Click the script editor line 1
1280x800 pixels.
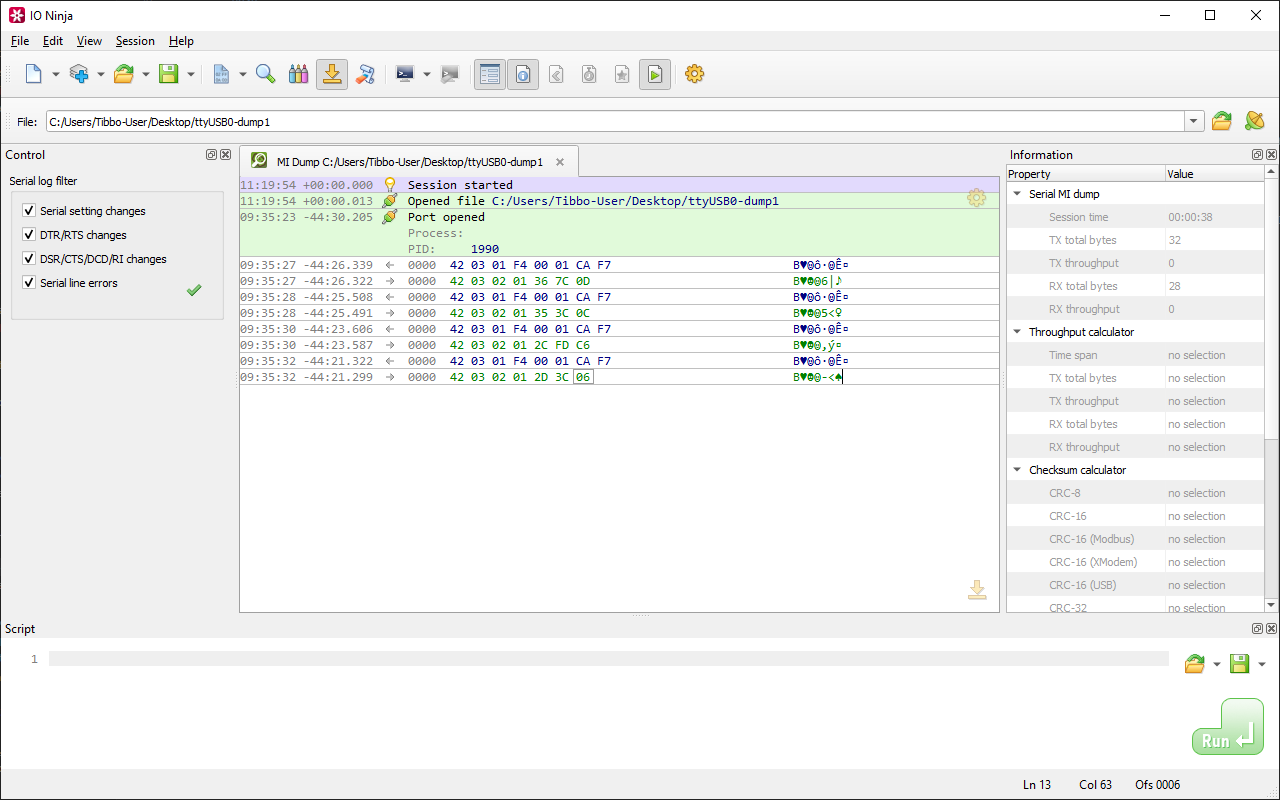[x=608, y=659]
